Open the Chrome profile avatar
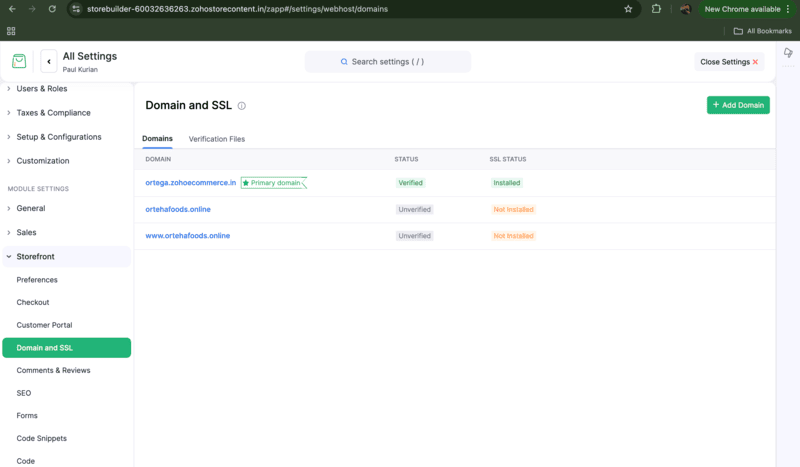Screen dimensions: 800x467 tap(685, 9)
